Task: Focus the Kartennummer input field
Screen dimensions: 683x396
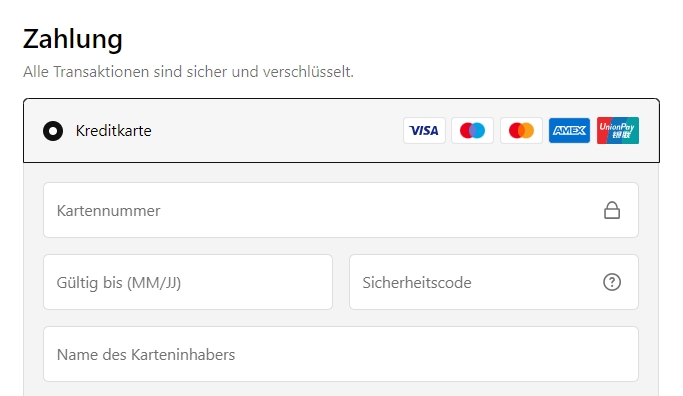Action: tap(341, 210)
